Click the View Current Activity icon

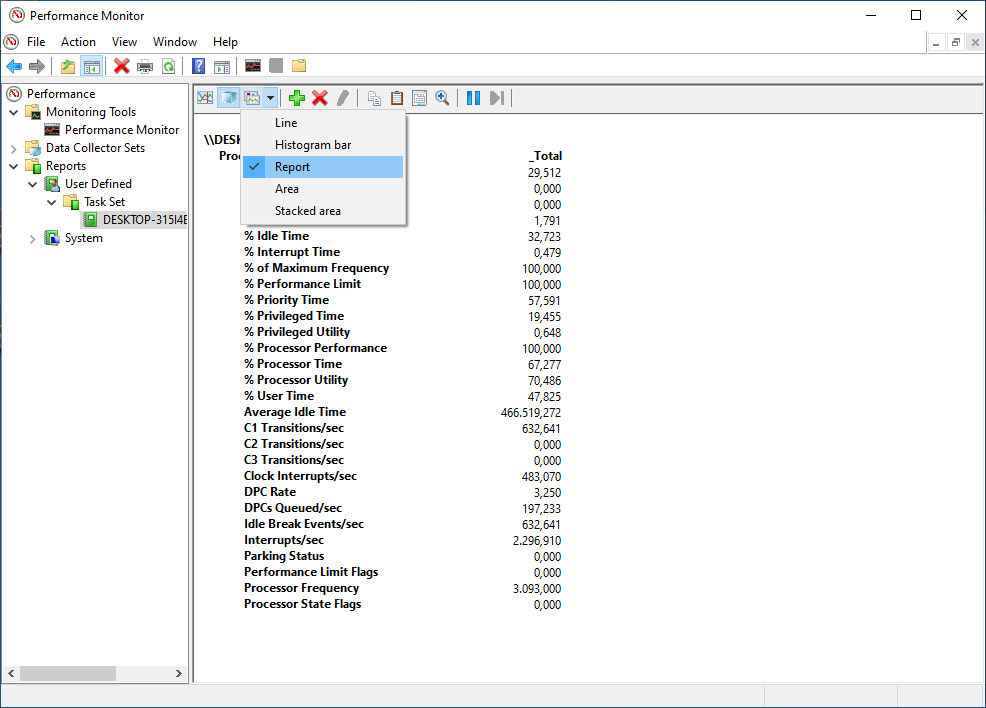pos(205,97)
